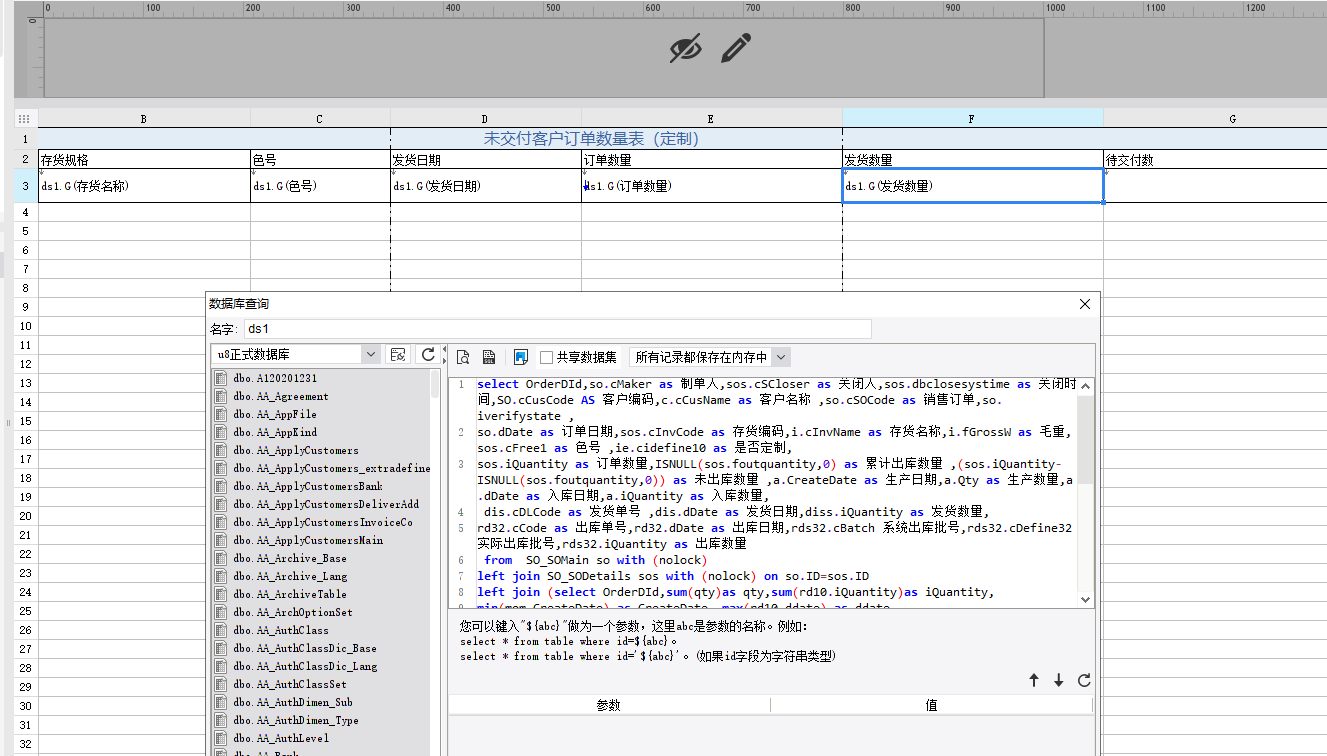Image resolution: width=1327 pixels, height=756 pixels.
Task: Select dbo.AA_AuthClassDic_Lang table
Action: click(x=305, y=667)
